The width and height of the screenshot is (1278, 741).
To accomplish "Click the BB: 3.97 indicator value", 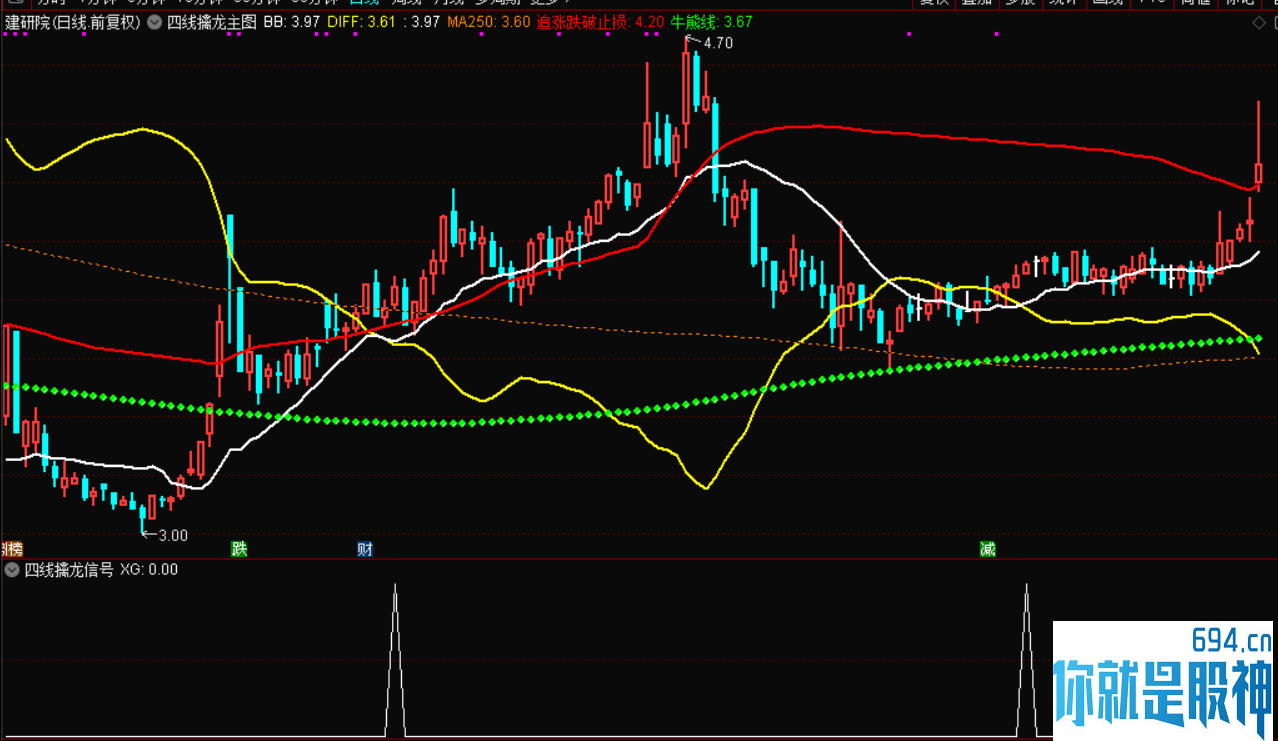I will coord(292,22).
